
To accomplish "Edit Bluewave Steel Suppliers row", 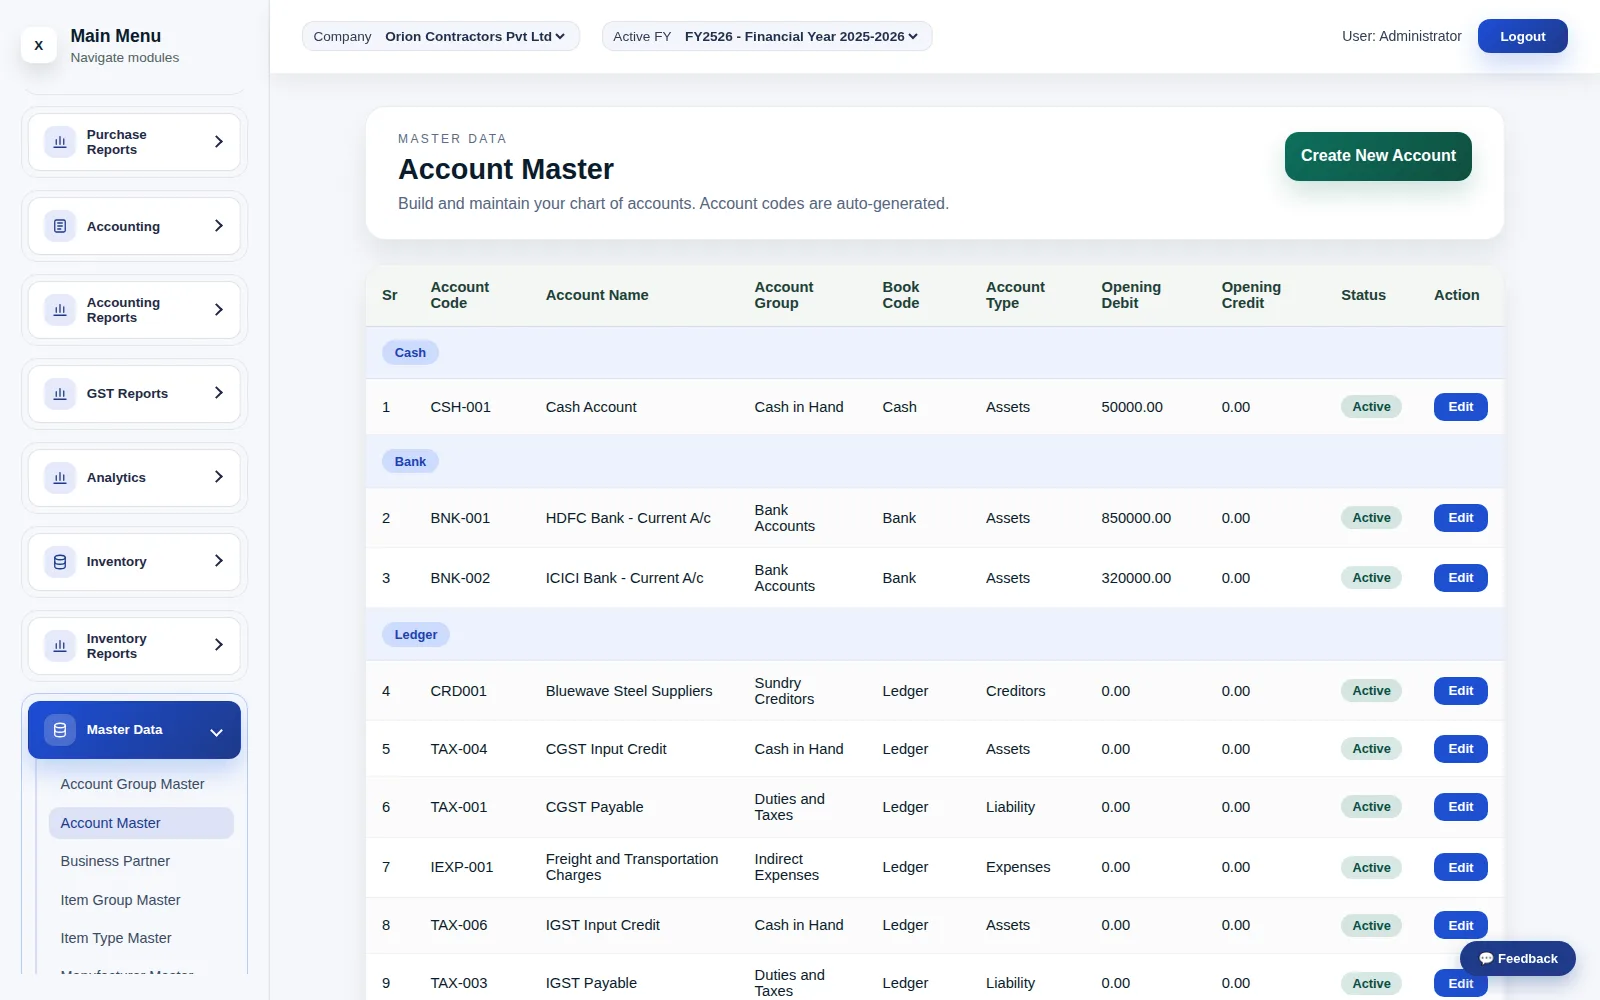I will tap(1460, 691).
